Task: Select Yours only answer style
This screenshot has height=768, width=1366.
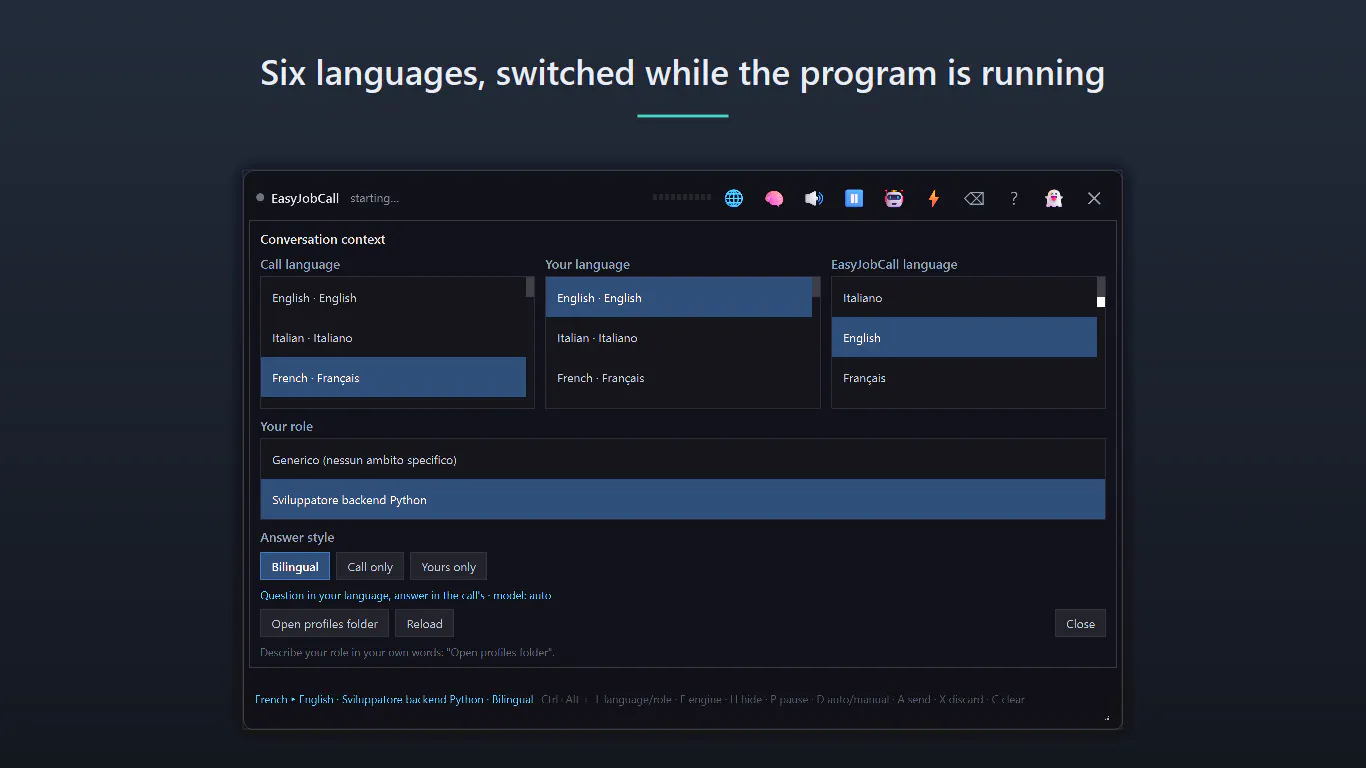Action: [449, 567]
